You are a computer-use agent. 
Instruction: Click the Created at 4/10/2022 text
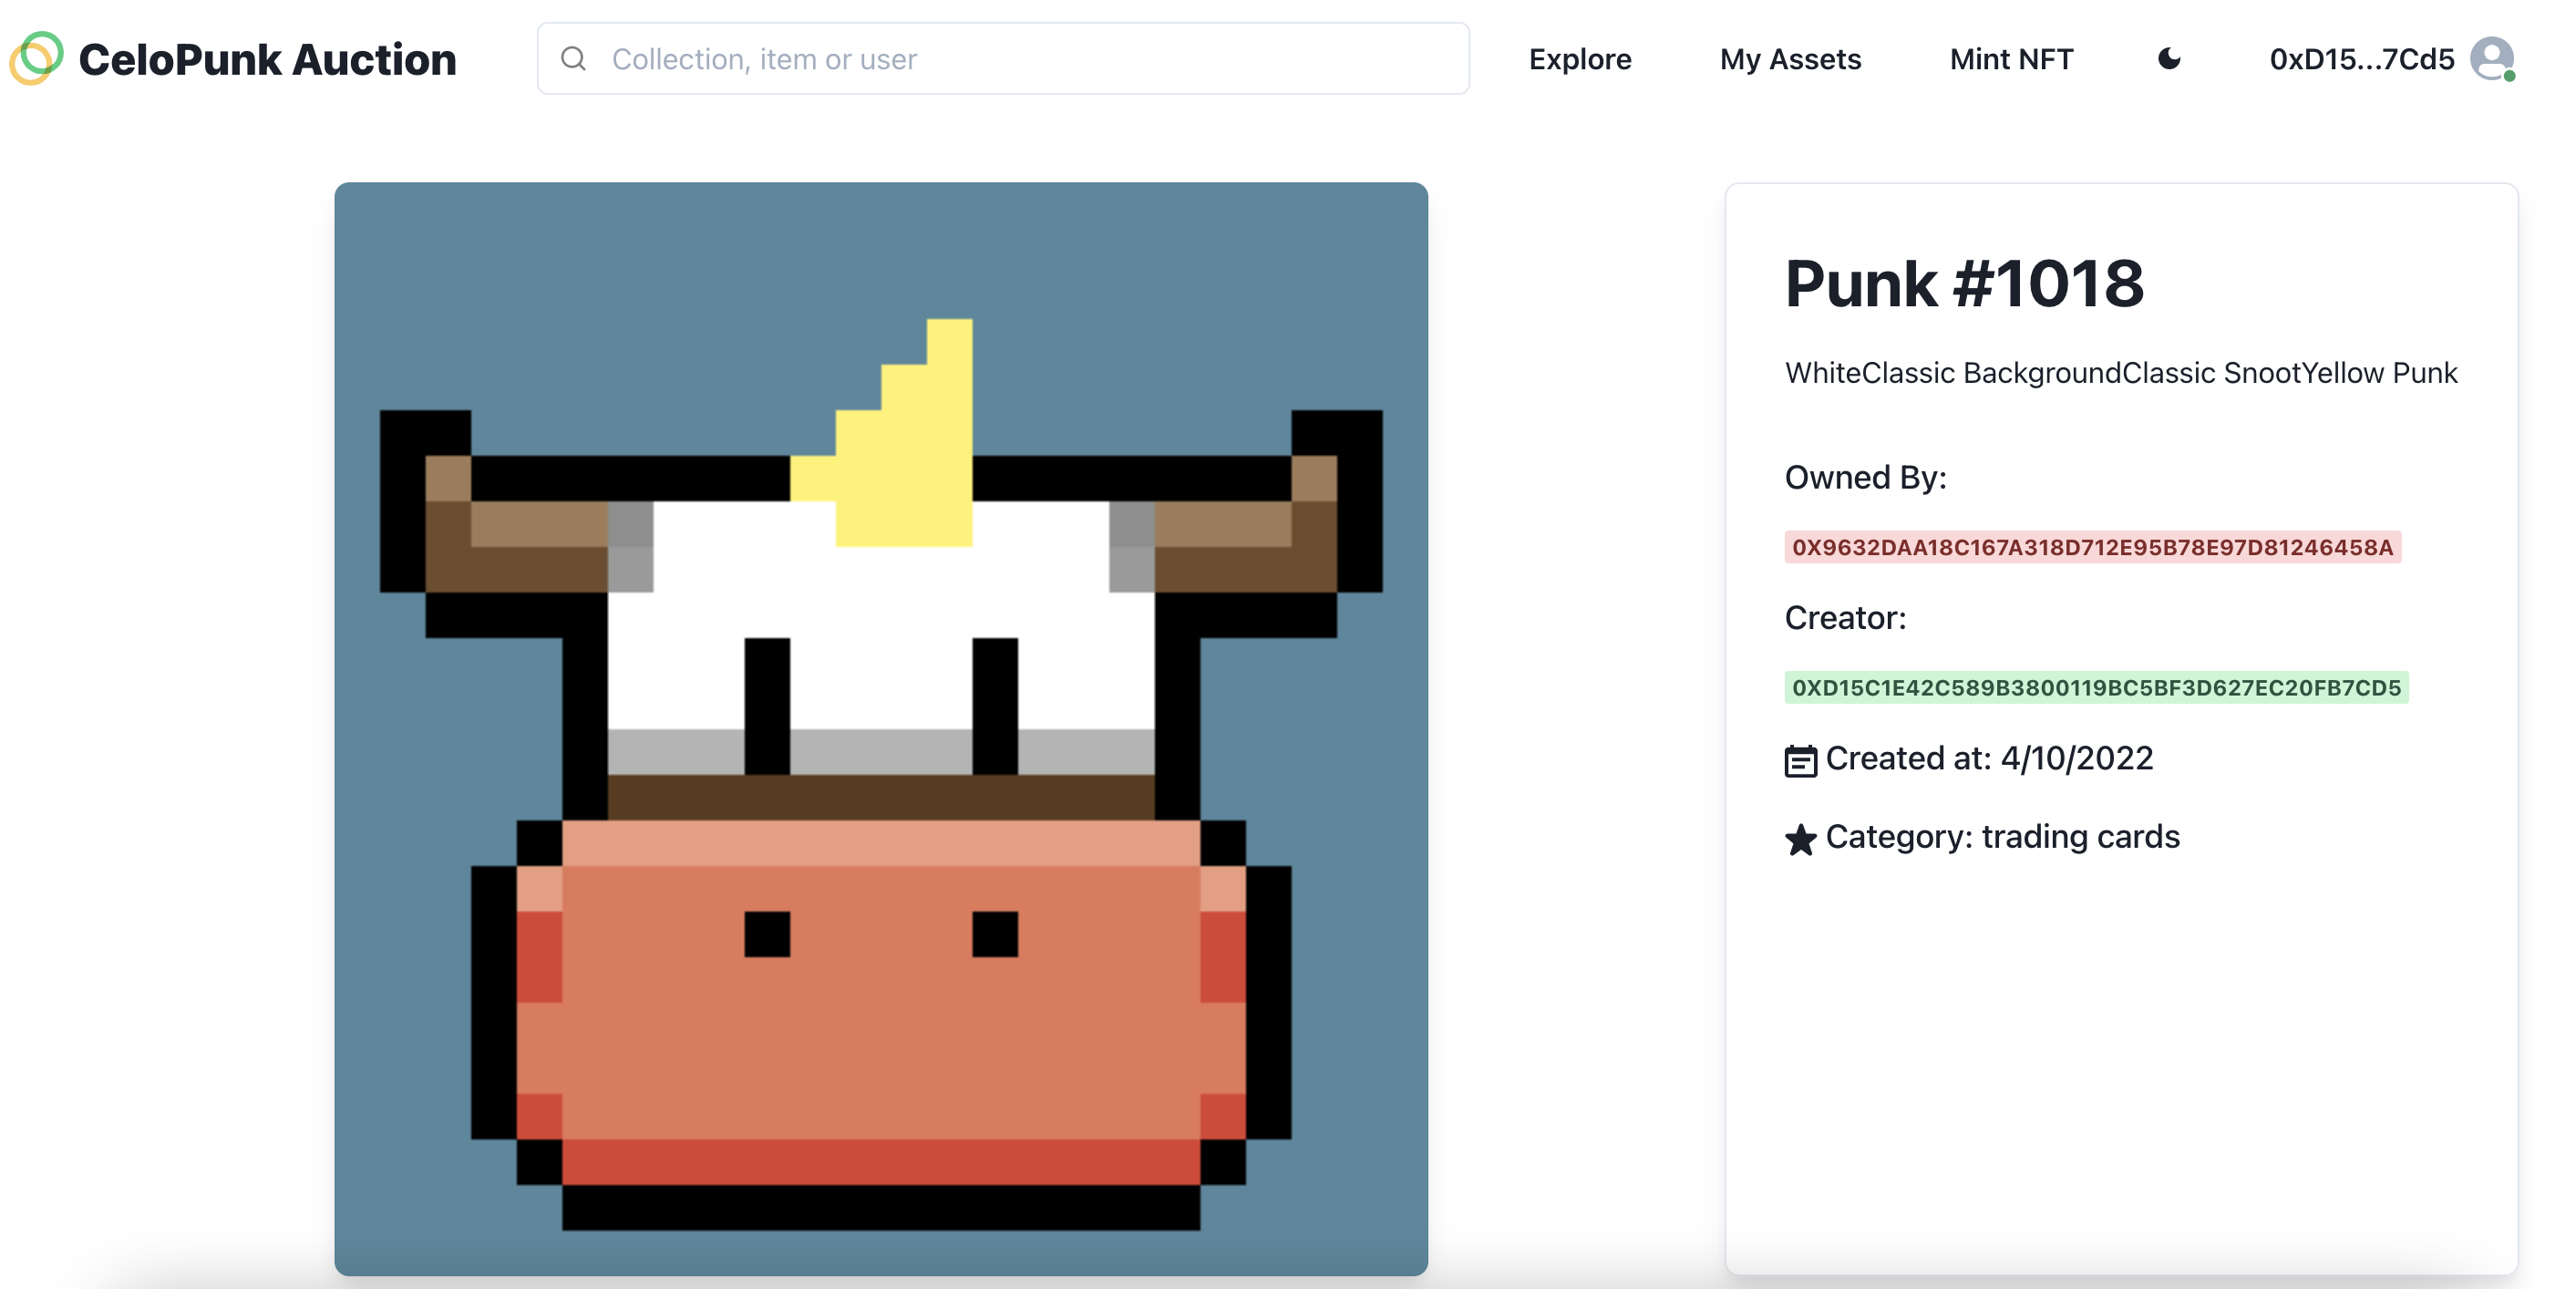[x=1988, y=758]
